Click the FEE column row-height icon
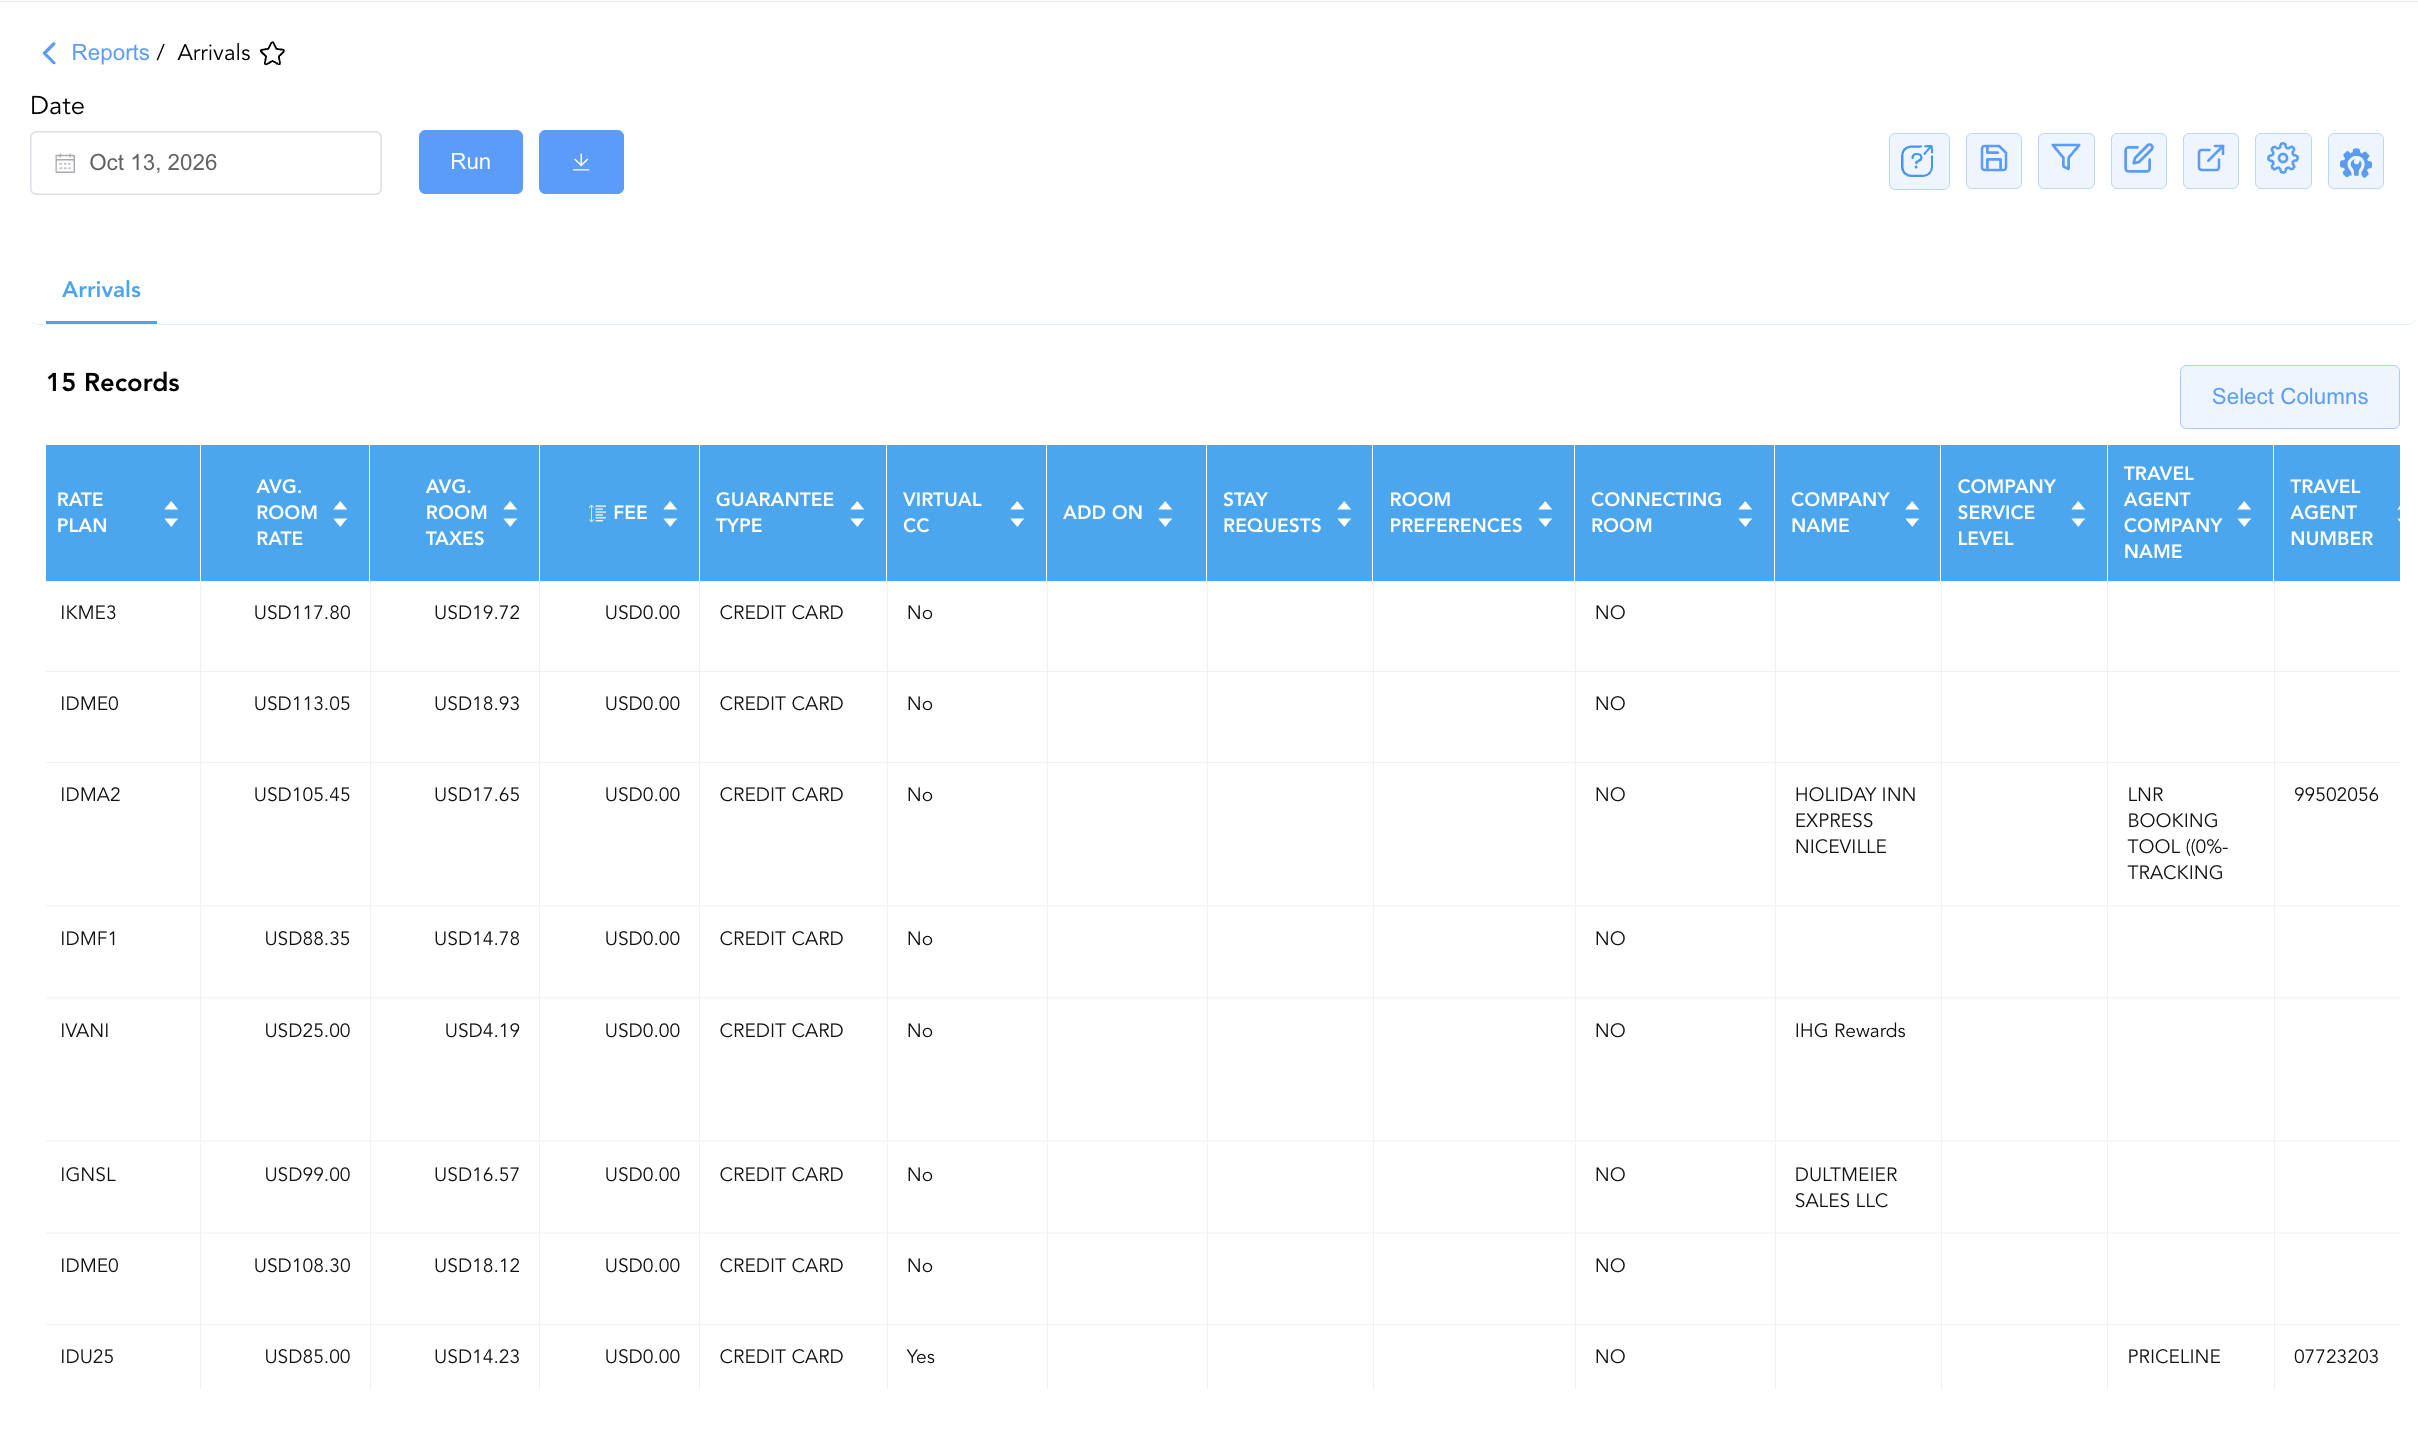This screenshot has width=2418, height=1434. tap(597, 513)
